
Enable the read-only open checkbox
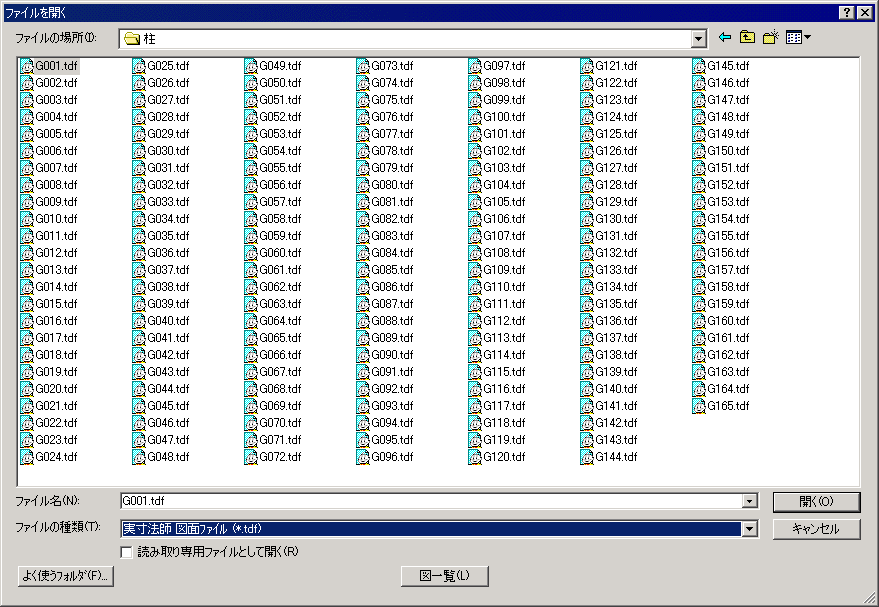(x=126, y=551)
